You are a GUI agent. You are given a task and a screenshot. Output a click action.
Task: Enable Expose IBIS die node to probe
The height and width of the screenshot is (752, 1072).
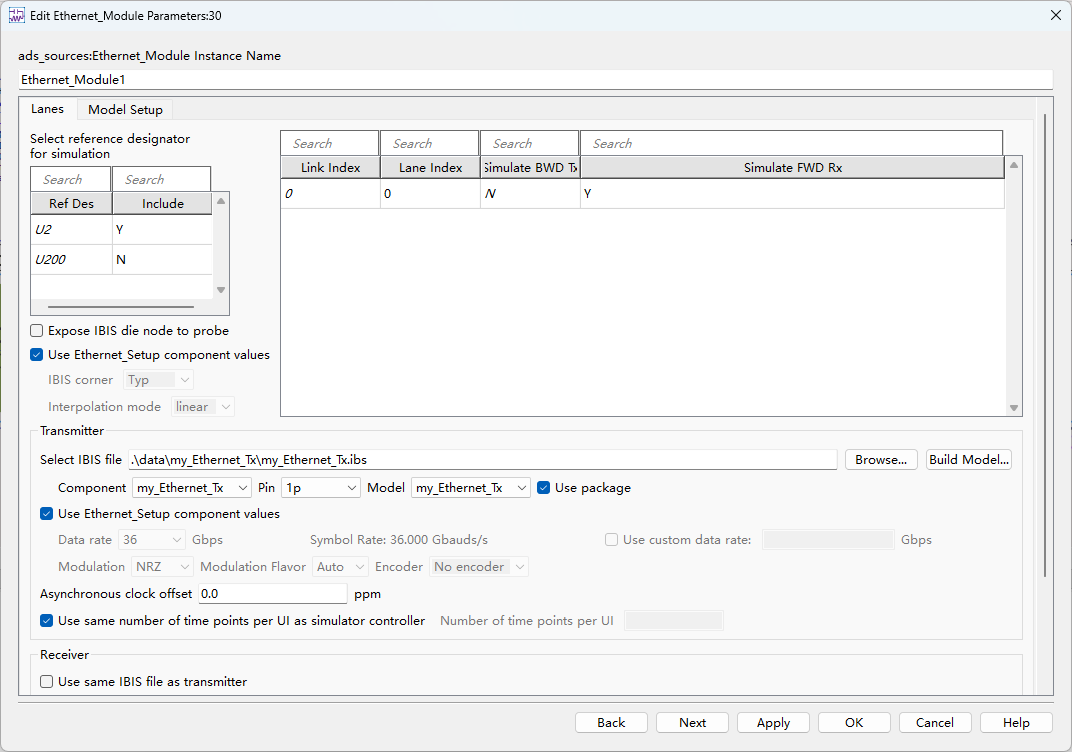pyautogui.click(x=37, y=331)
